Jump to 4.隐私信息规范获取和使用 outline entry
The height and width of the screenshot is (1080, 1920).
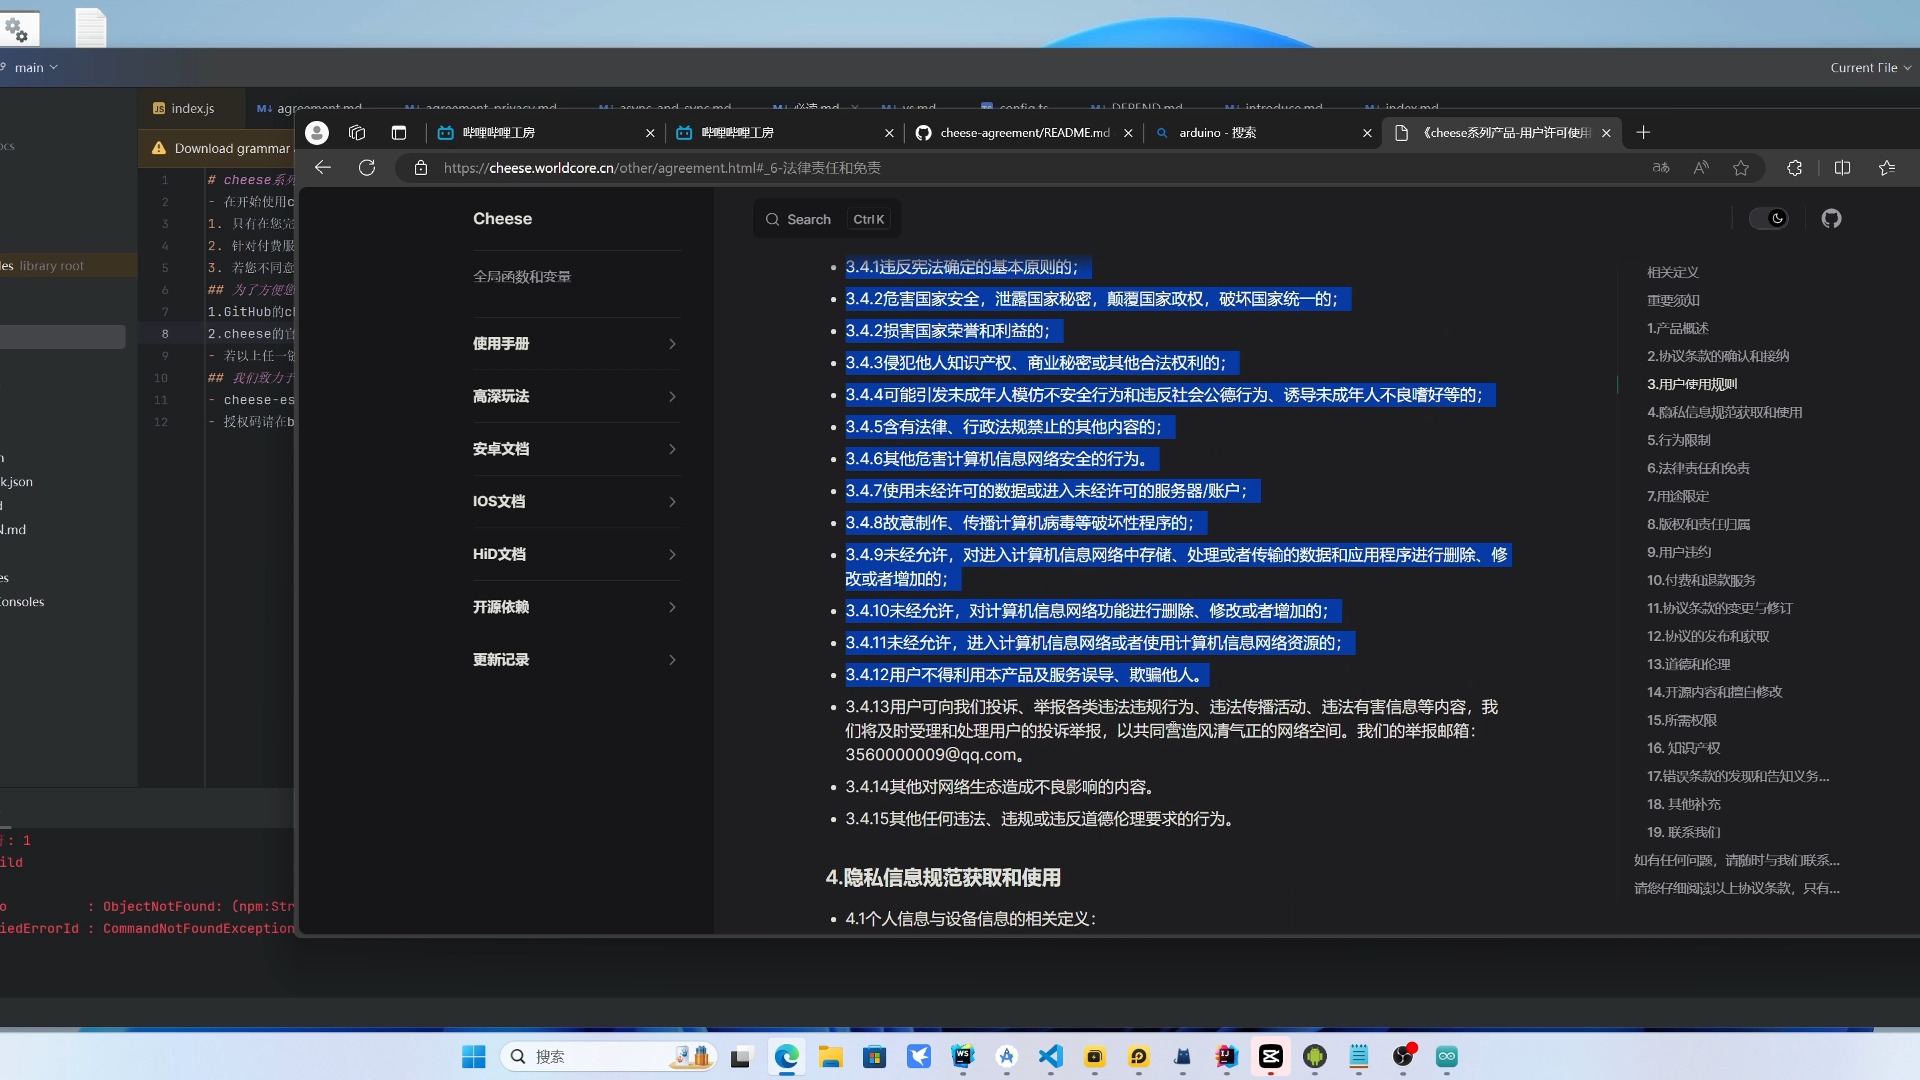coord(1725,412)
